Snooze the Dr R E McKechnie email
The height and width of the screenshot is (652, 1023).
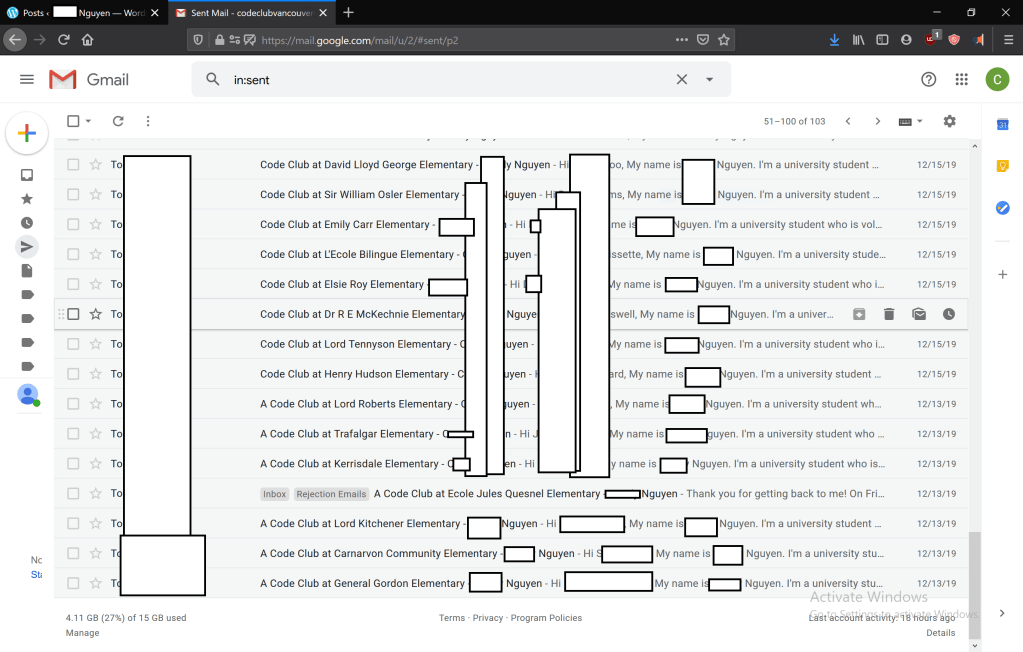click(948, 314)
